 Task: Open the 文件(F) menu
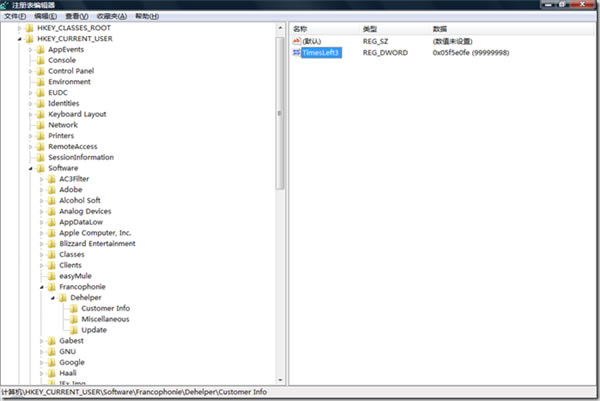15,16
